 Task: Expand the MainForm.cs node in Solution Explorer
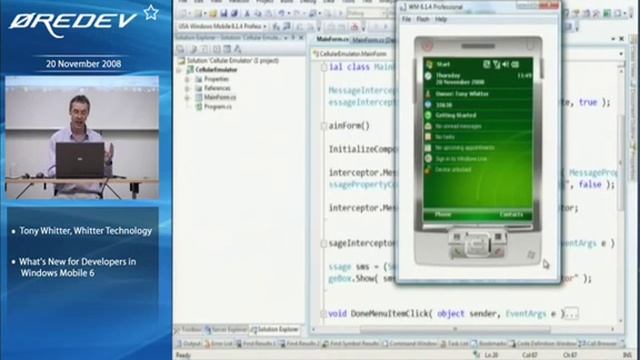point(187,98)
